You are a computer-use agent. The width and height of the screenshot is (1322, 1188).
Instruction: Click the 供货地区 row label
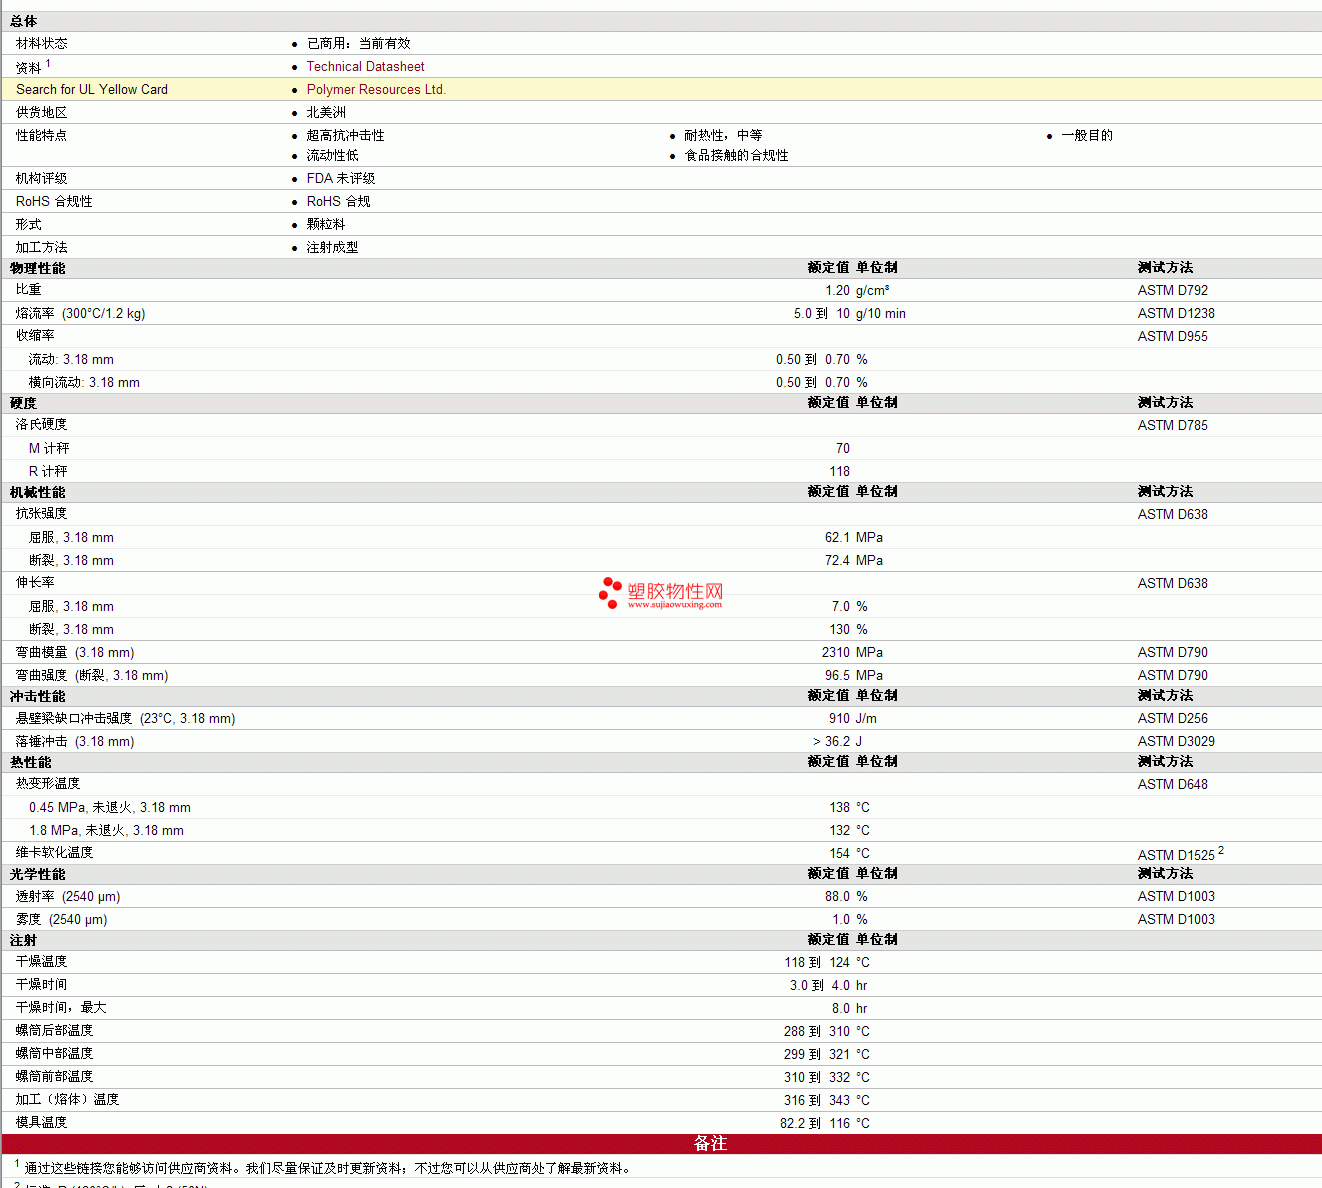tap(42, 112)
